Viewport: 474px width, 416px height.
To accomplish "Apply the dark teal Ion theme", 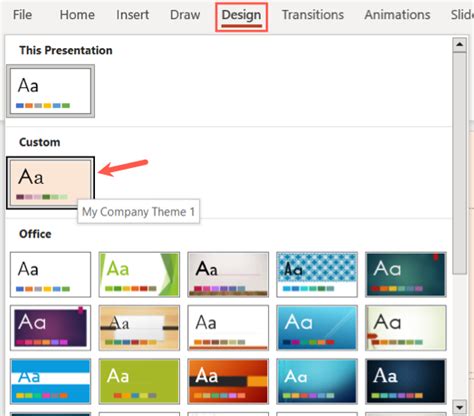I will coord(406,274).
